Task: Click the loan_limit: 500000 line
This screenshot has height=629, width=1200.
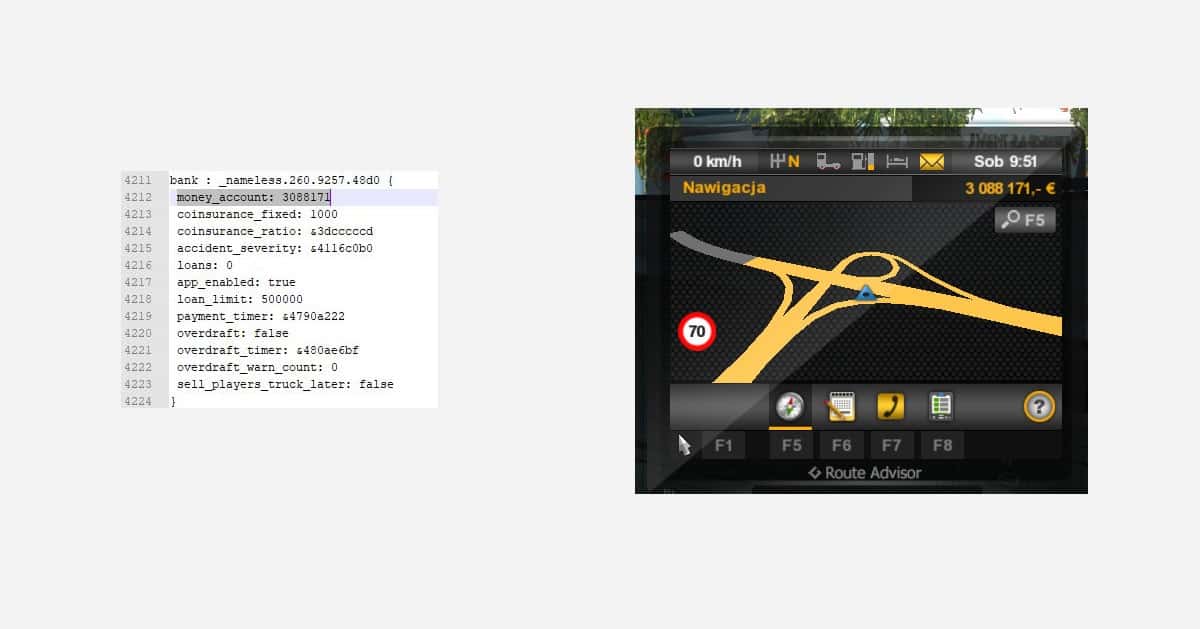Action: point(240,299)
